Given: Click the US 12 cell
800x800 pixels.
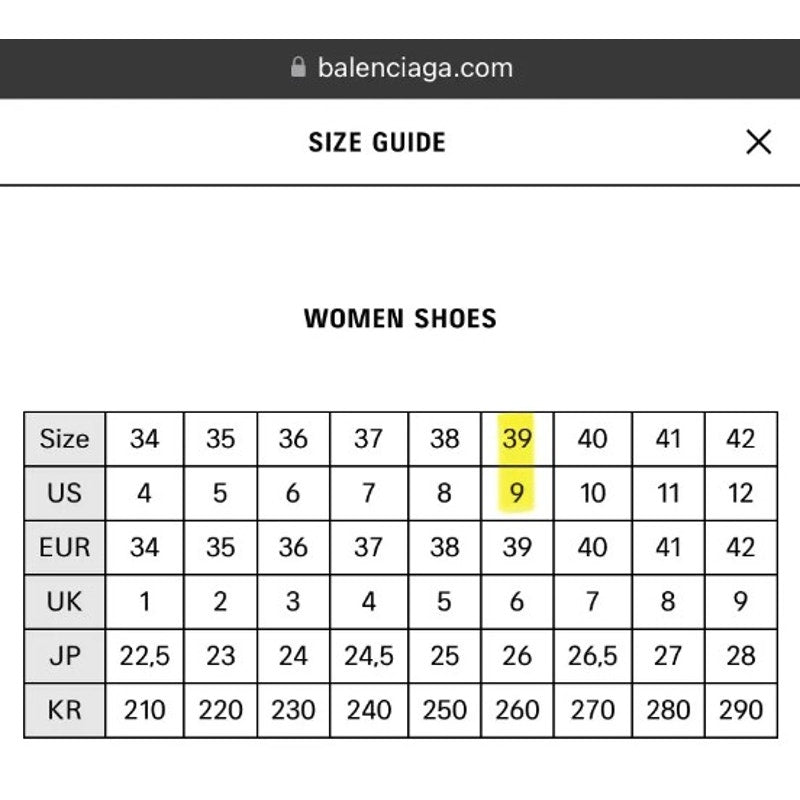Looking at the screenshot, I should (x=741, y=493).
